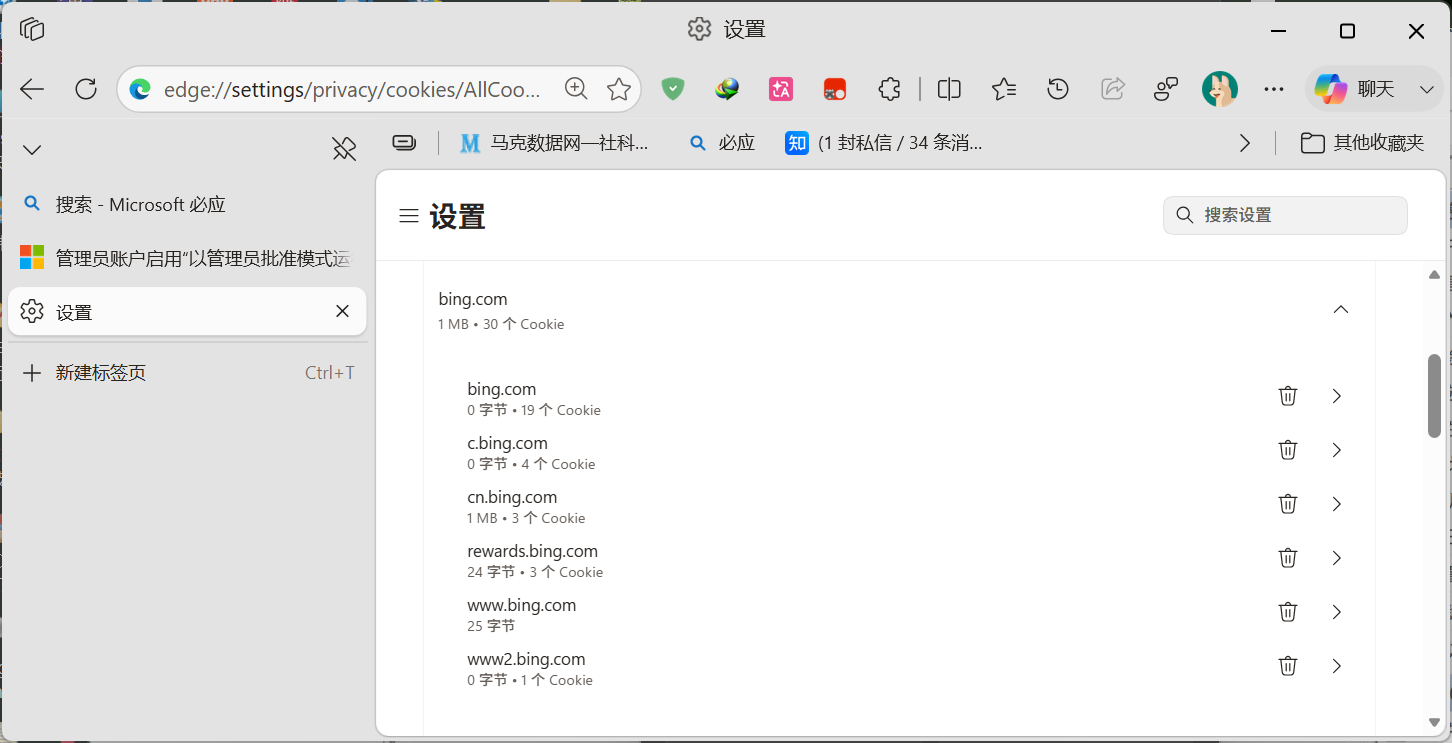Image resolution: width=1452 pixels, height=743 pixels.
Task: Open the 必应 bookmark
Action: point(722,143)
